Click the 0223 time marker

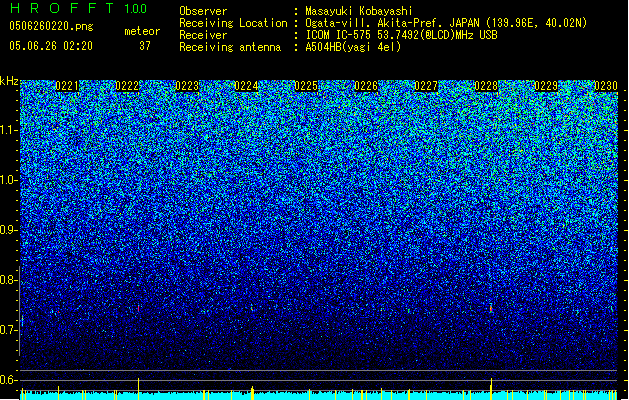pyautogui.click(x=187, y=86)
